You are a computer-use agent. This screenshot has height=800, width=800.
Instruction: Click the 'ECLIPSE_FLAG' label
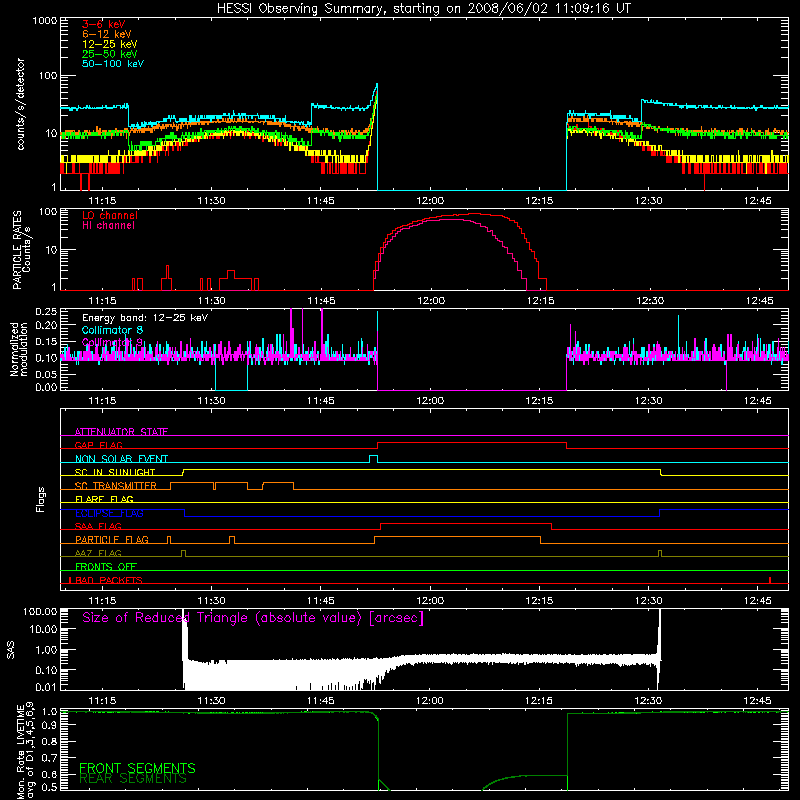109,513
